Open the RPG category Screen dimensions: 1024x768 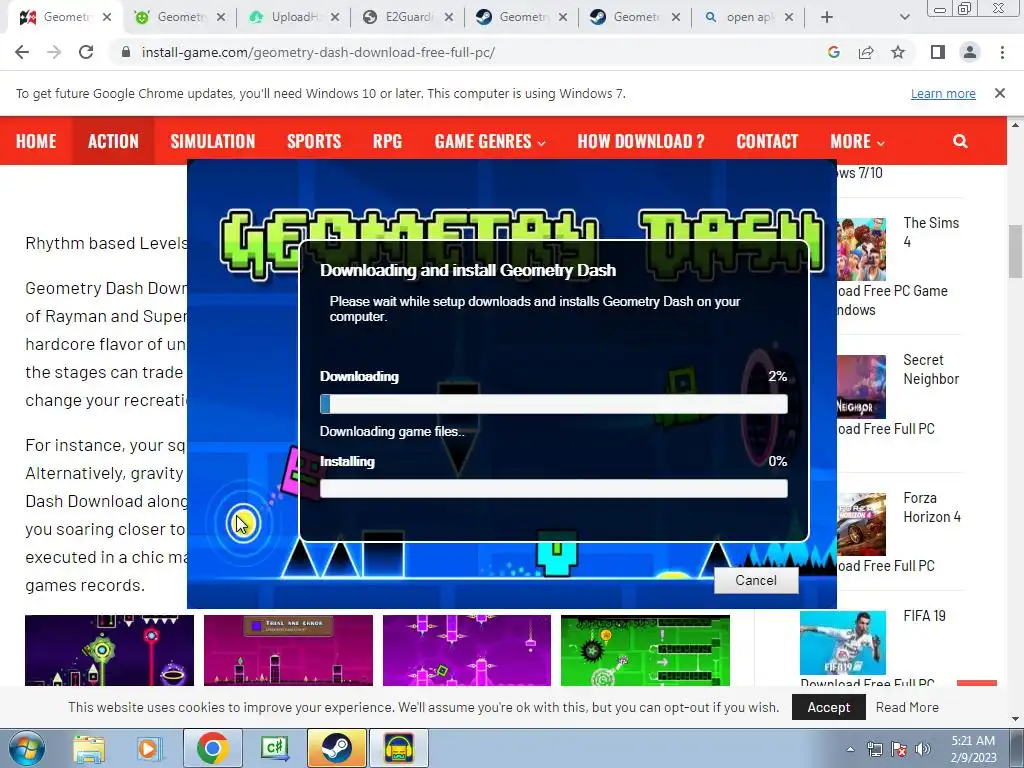[x=387, y=141]
